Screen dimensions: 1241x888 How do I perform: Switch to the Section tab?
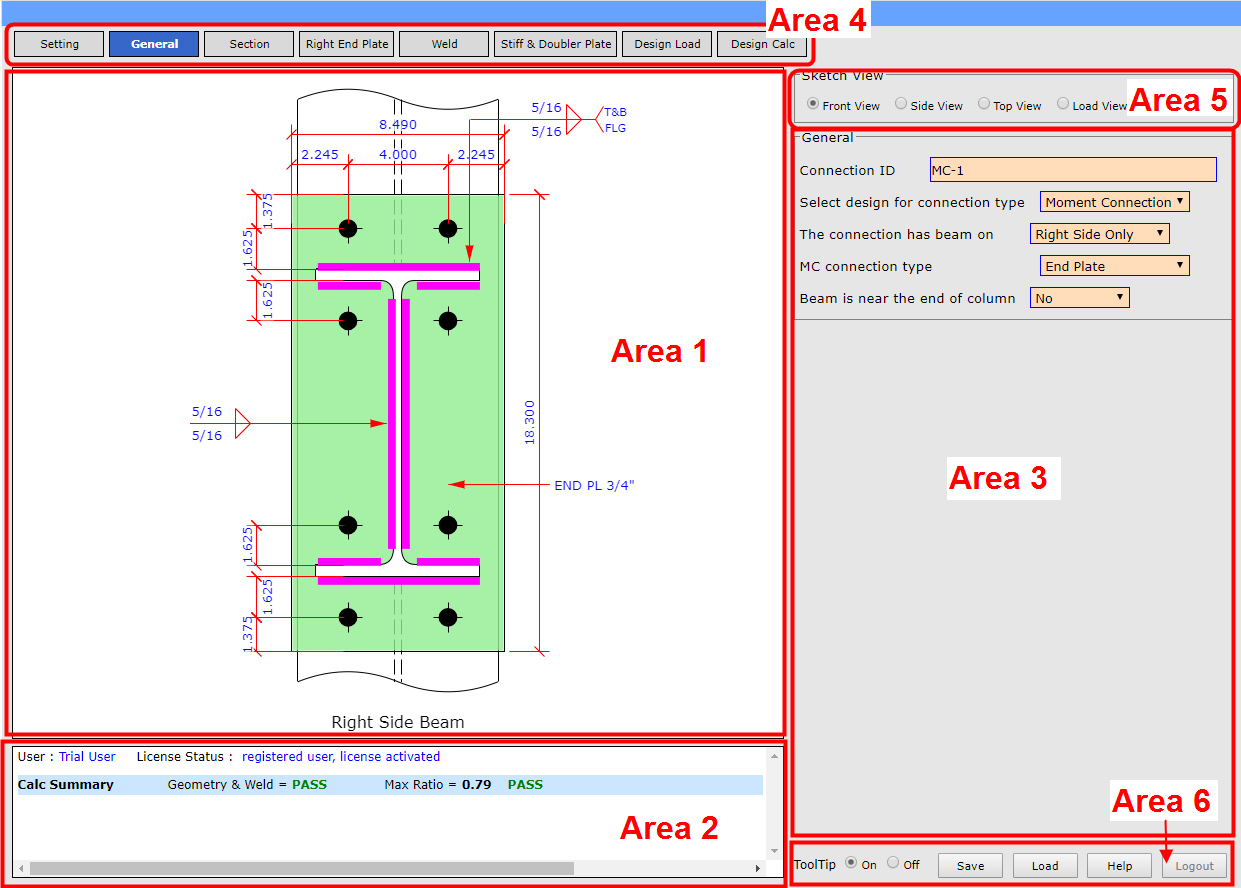coord(249,44)
